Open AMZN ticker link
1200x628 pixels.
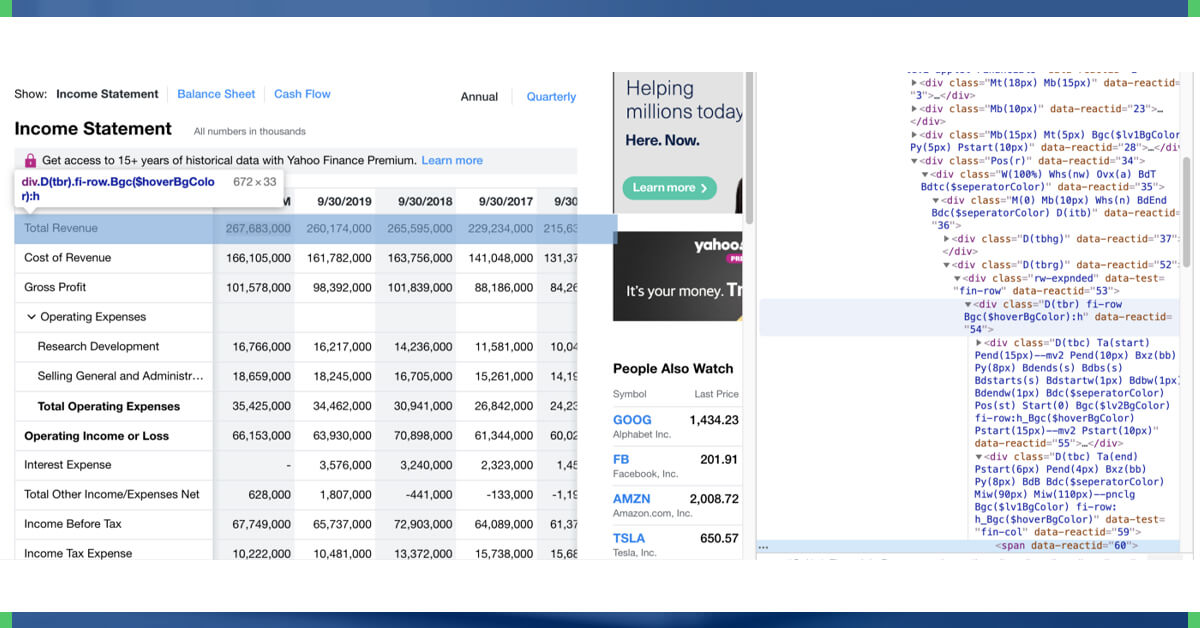[x=631, y=498]
